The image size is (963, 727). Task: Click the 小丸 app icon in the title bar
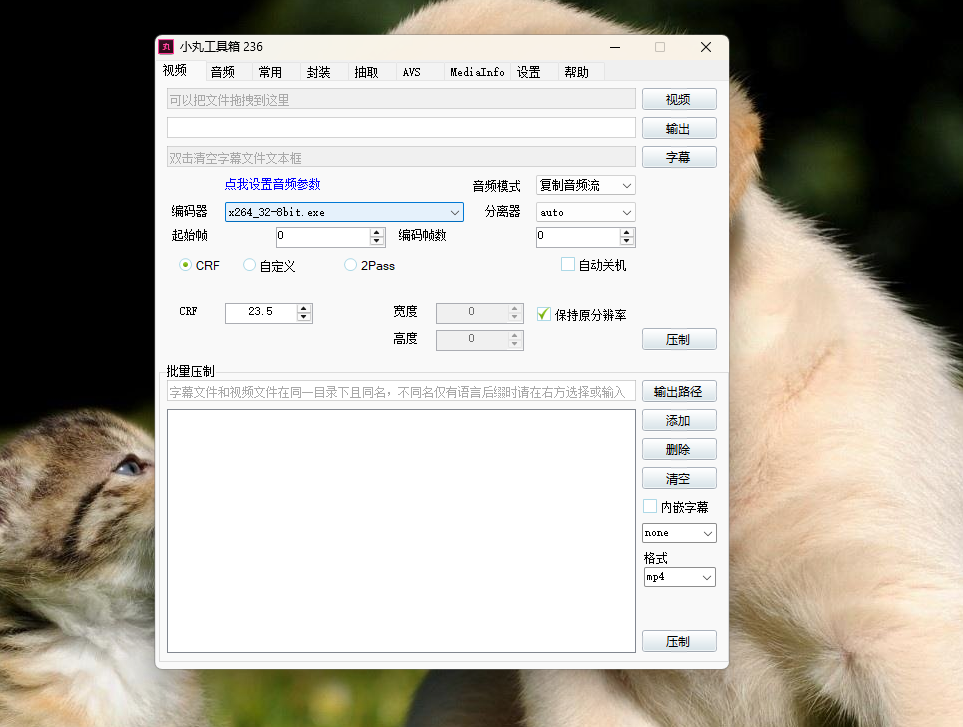coord(166,46)
